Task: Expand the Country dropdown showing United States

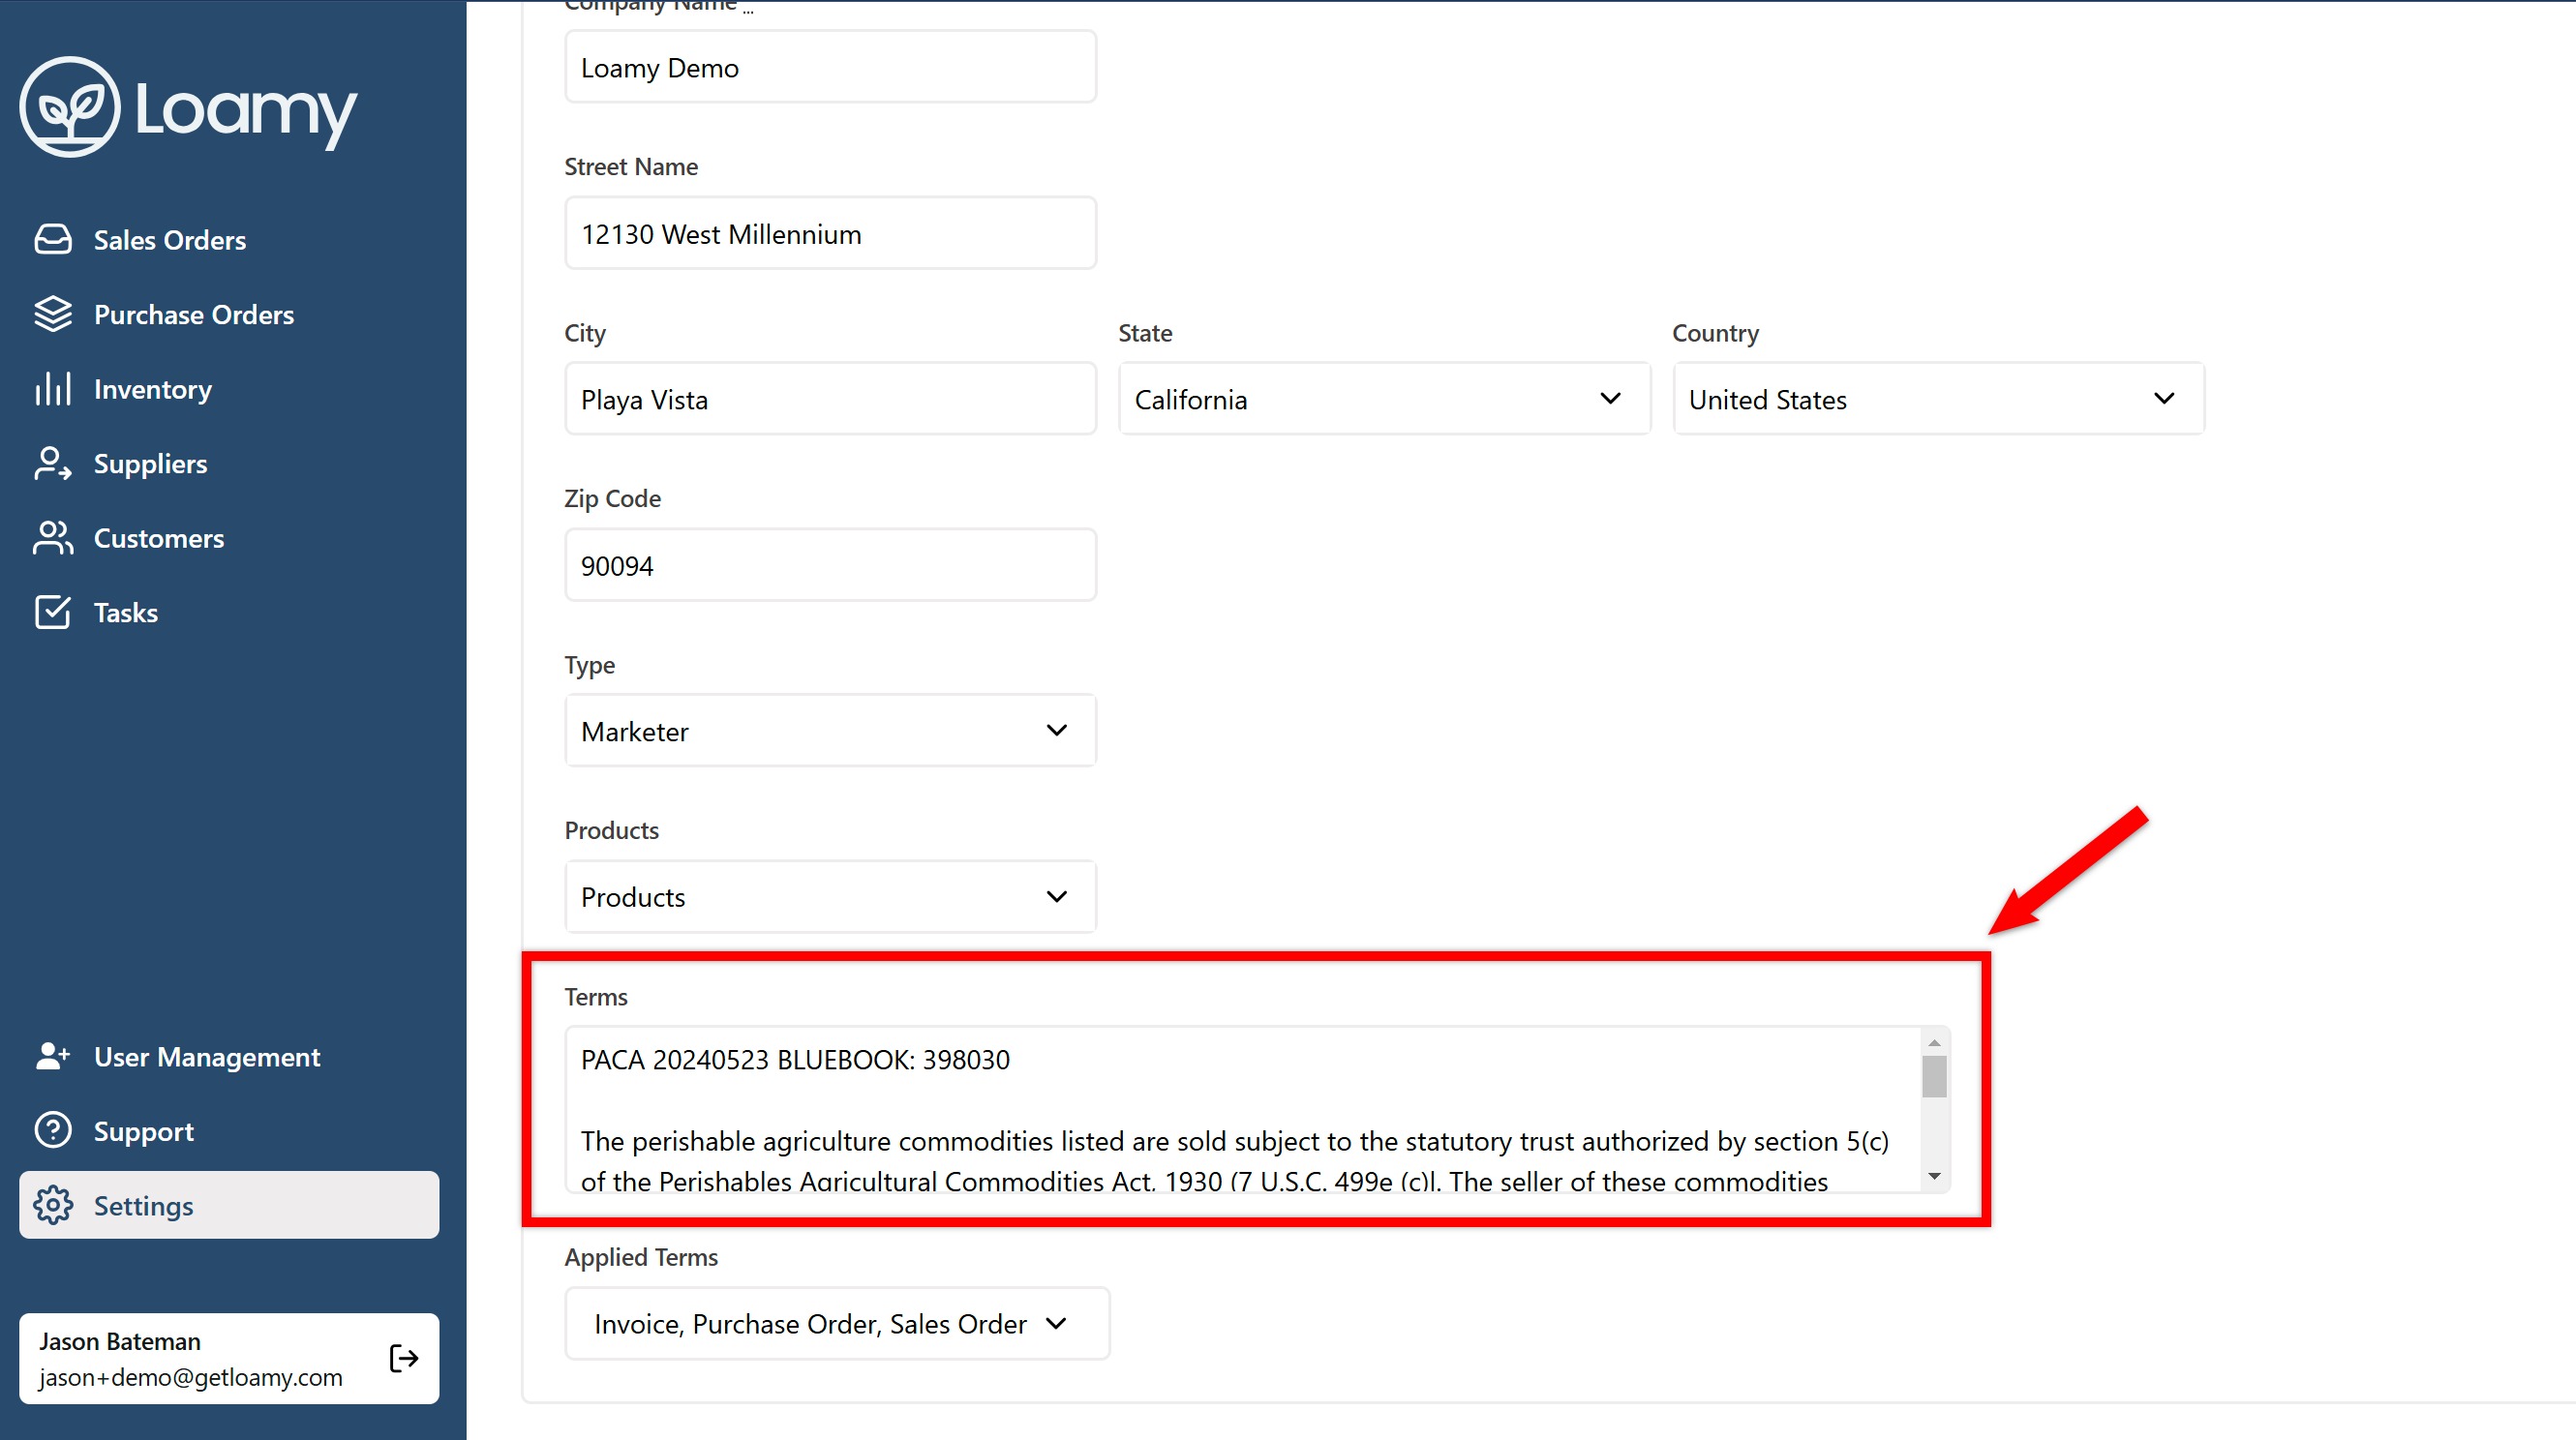Action: 1938,399
